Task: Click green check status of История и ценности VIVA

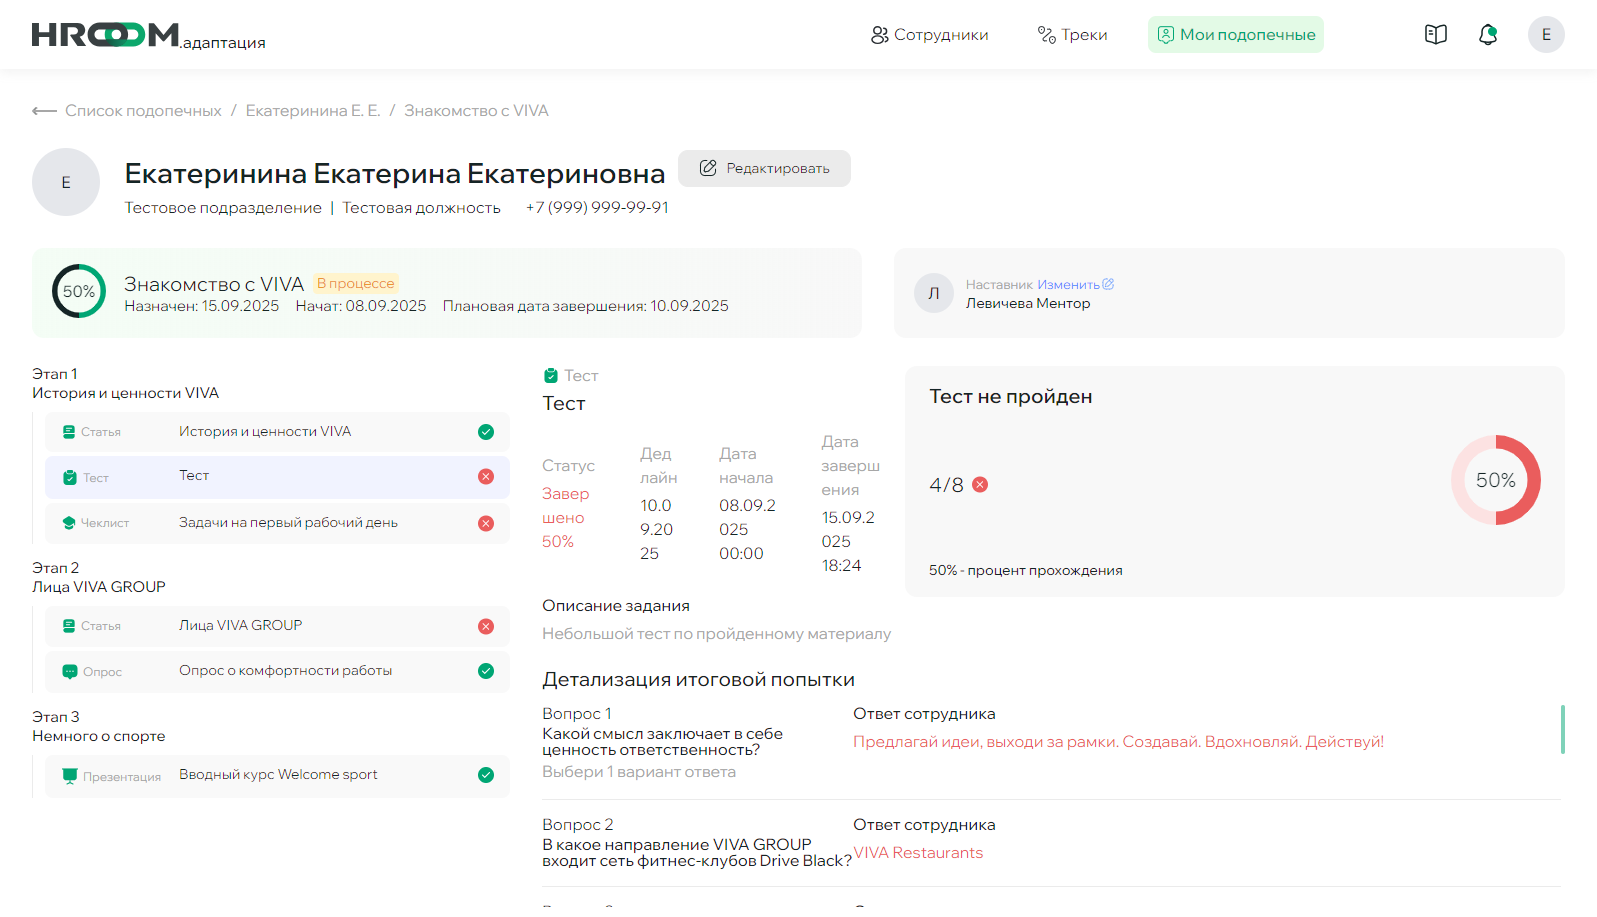Action: [486, 432]
